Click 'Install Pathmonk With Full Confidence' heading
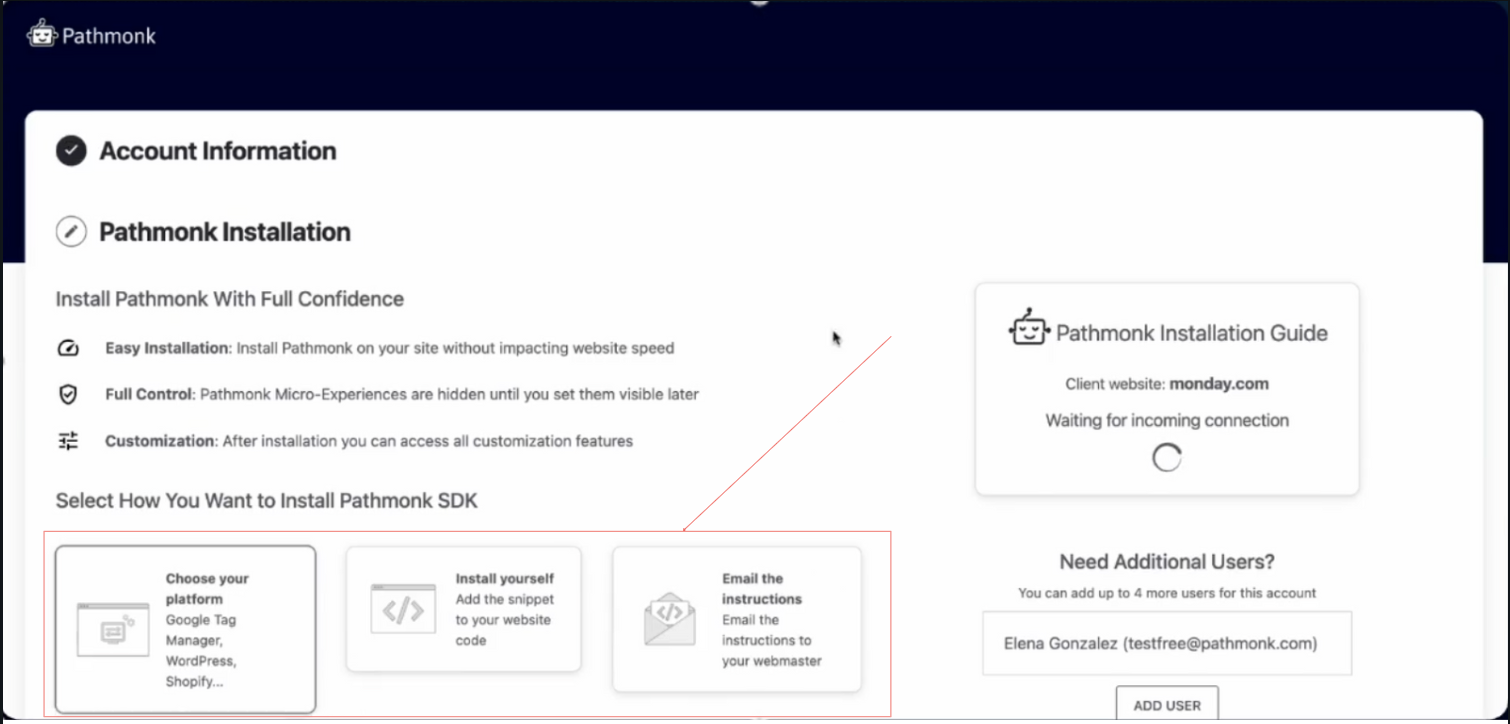The width and height of the screenshot is (1510, 724). coord(230,299)
